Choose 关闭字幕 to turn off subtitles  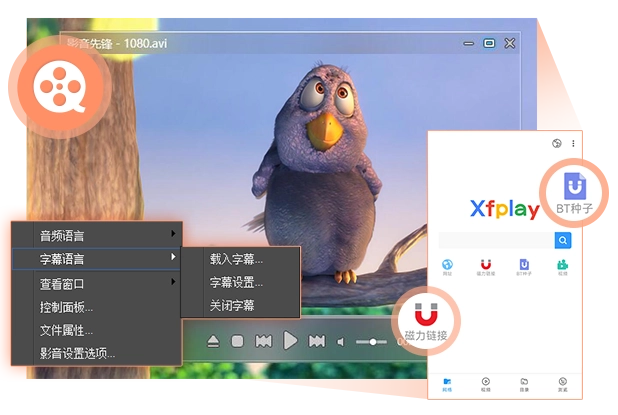232,305
